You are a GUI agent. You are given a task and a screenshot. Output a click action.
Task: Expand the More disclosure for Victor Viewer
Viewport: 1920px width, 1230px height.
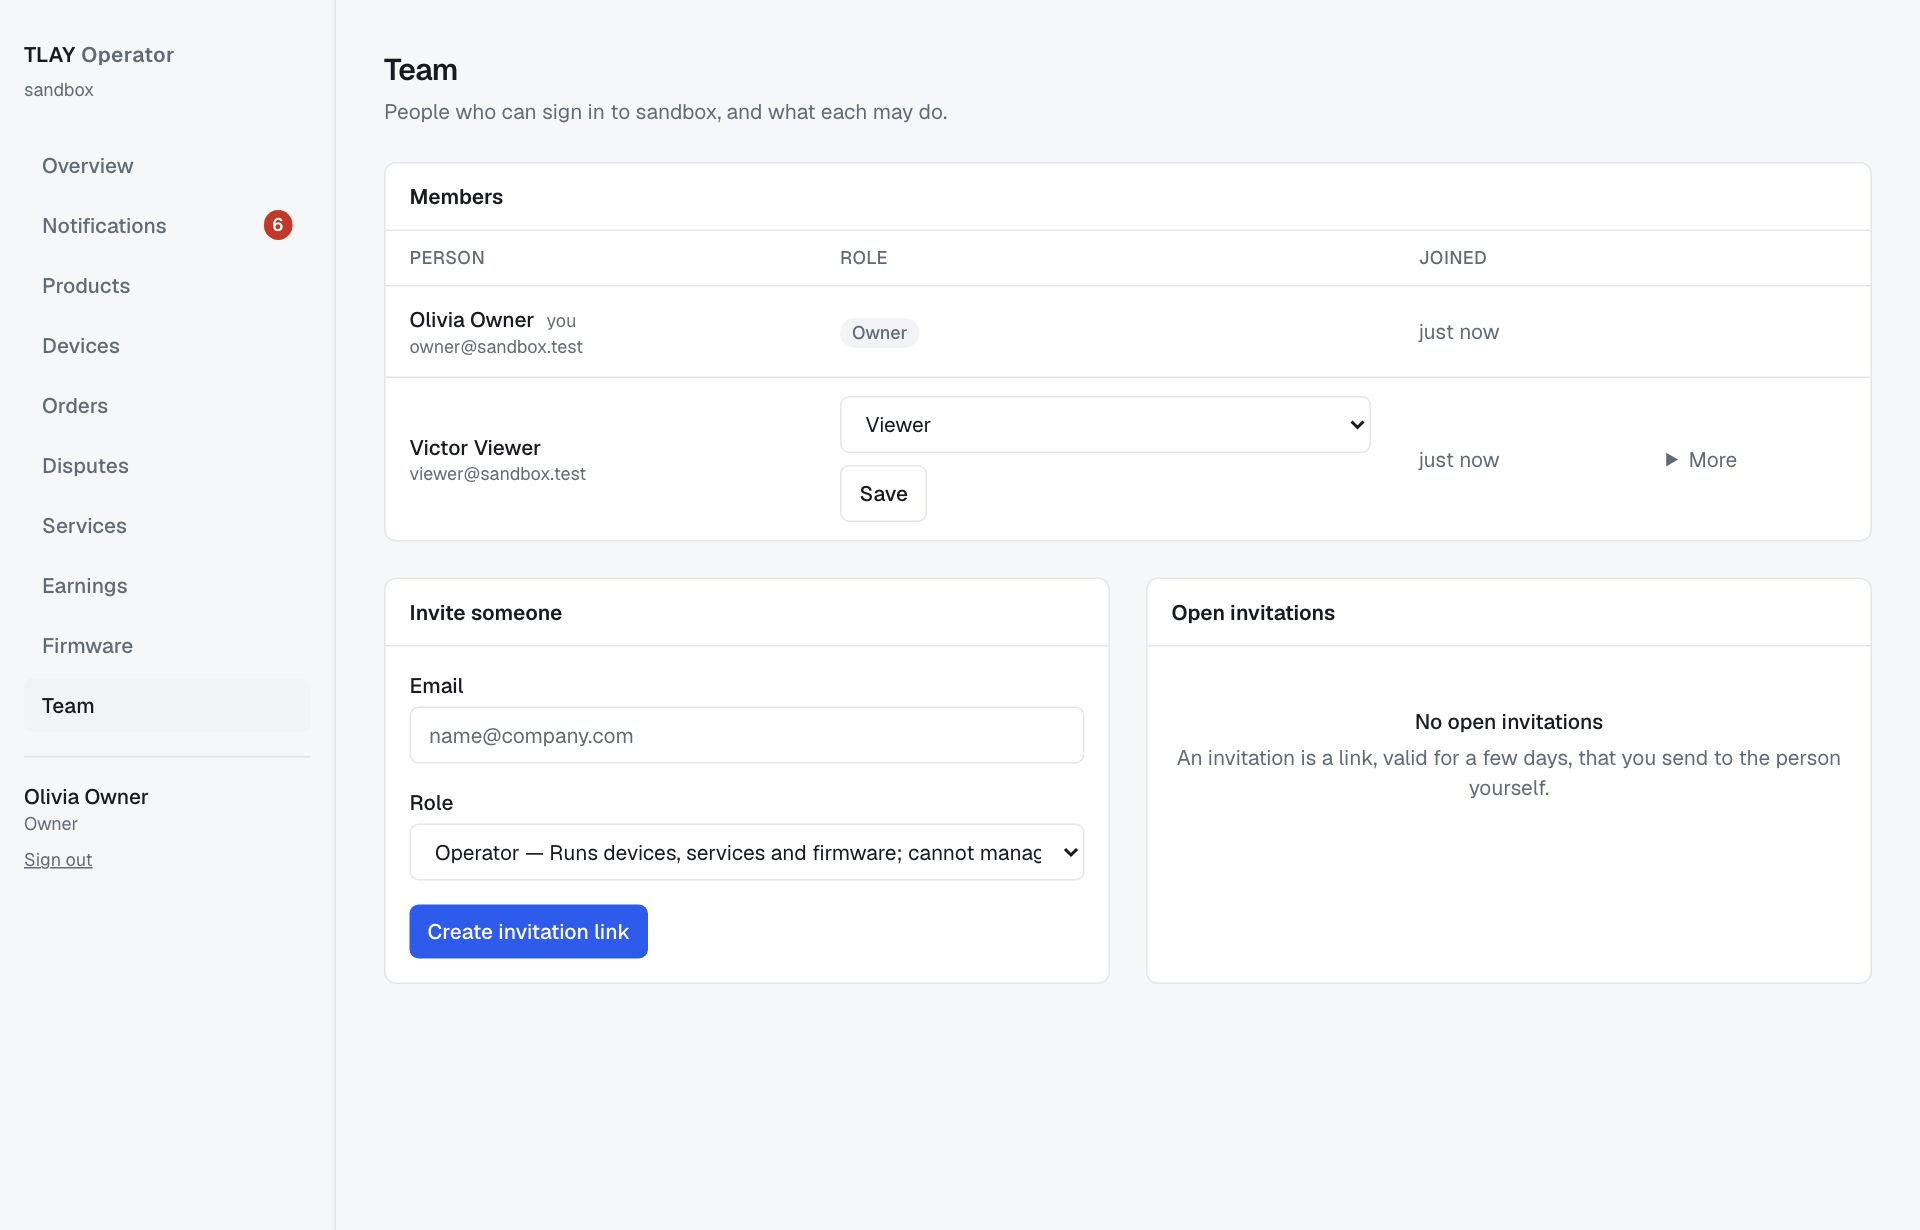(x=1700, y=460)
